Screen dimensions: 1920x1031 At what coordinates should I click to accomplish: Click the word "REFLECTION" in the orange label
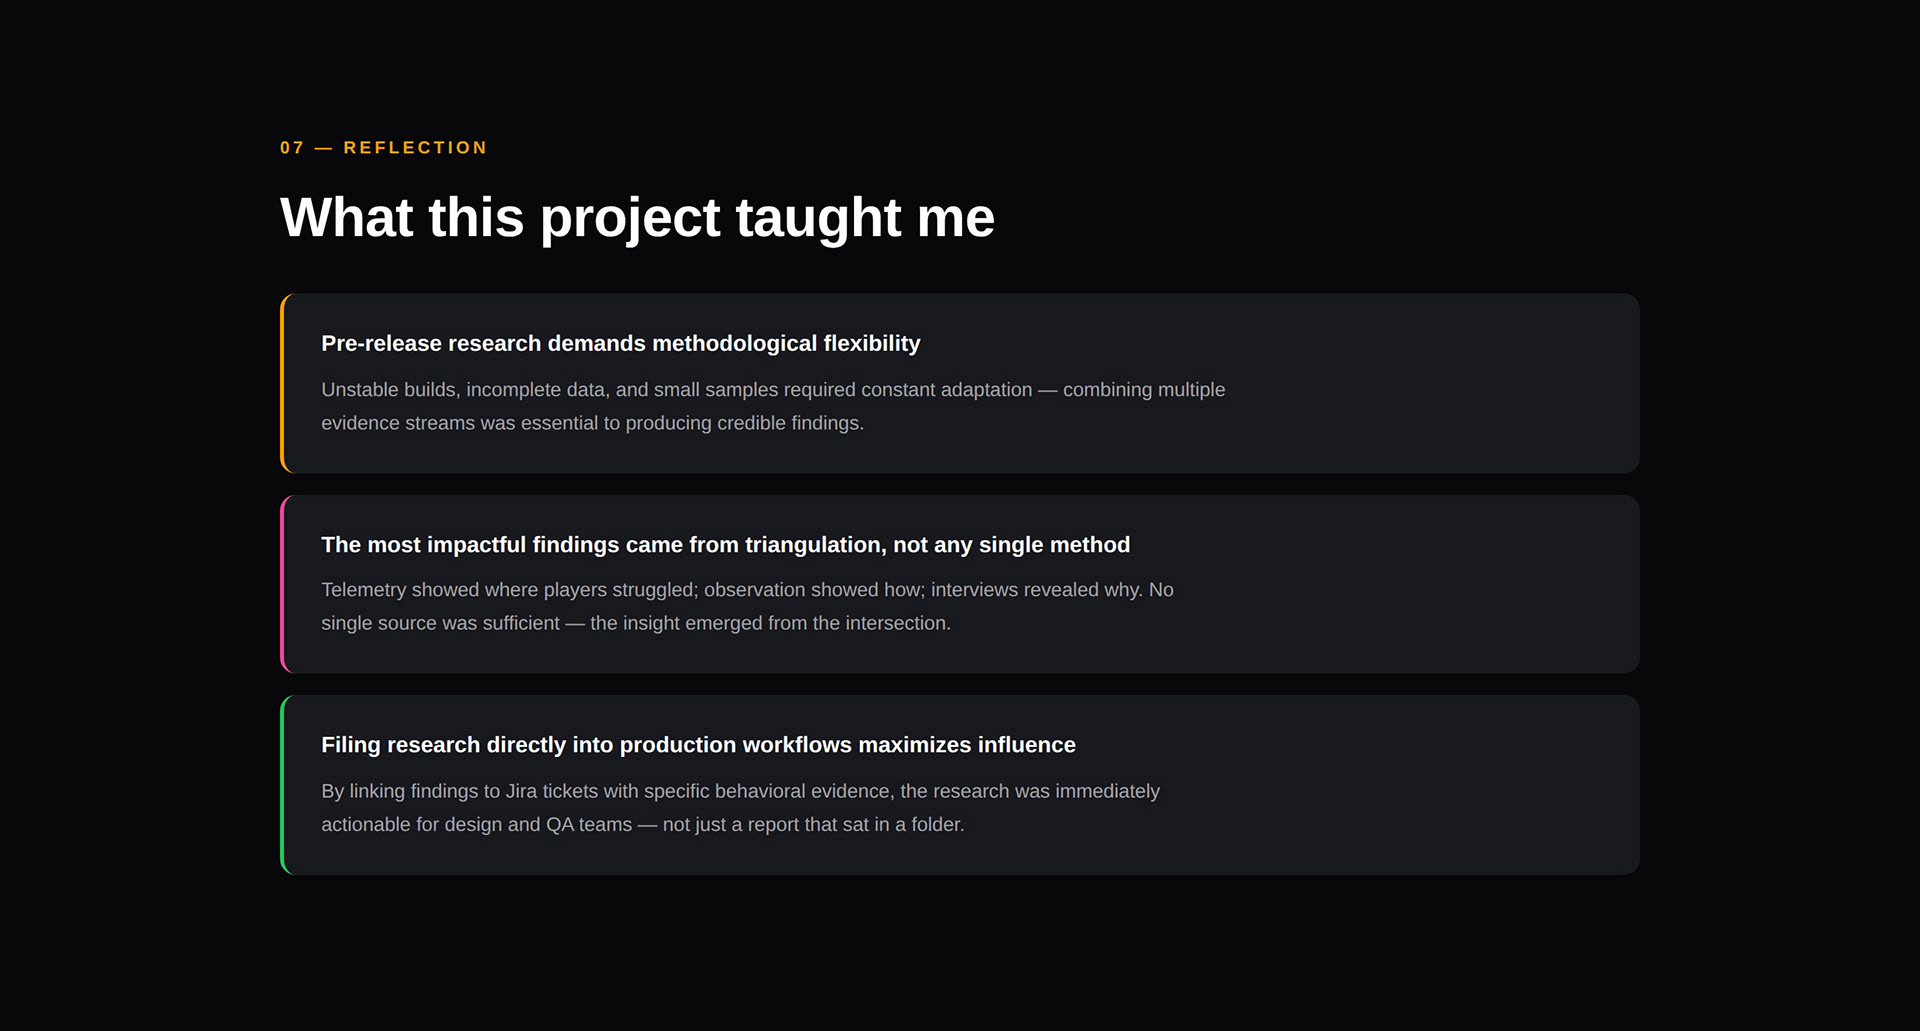pyautogui.click(x=415, y=148)
